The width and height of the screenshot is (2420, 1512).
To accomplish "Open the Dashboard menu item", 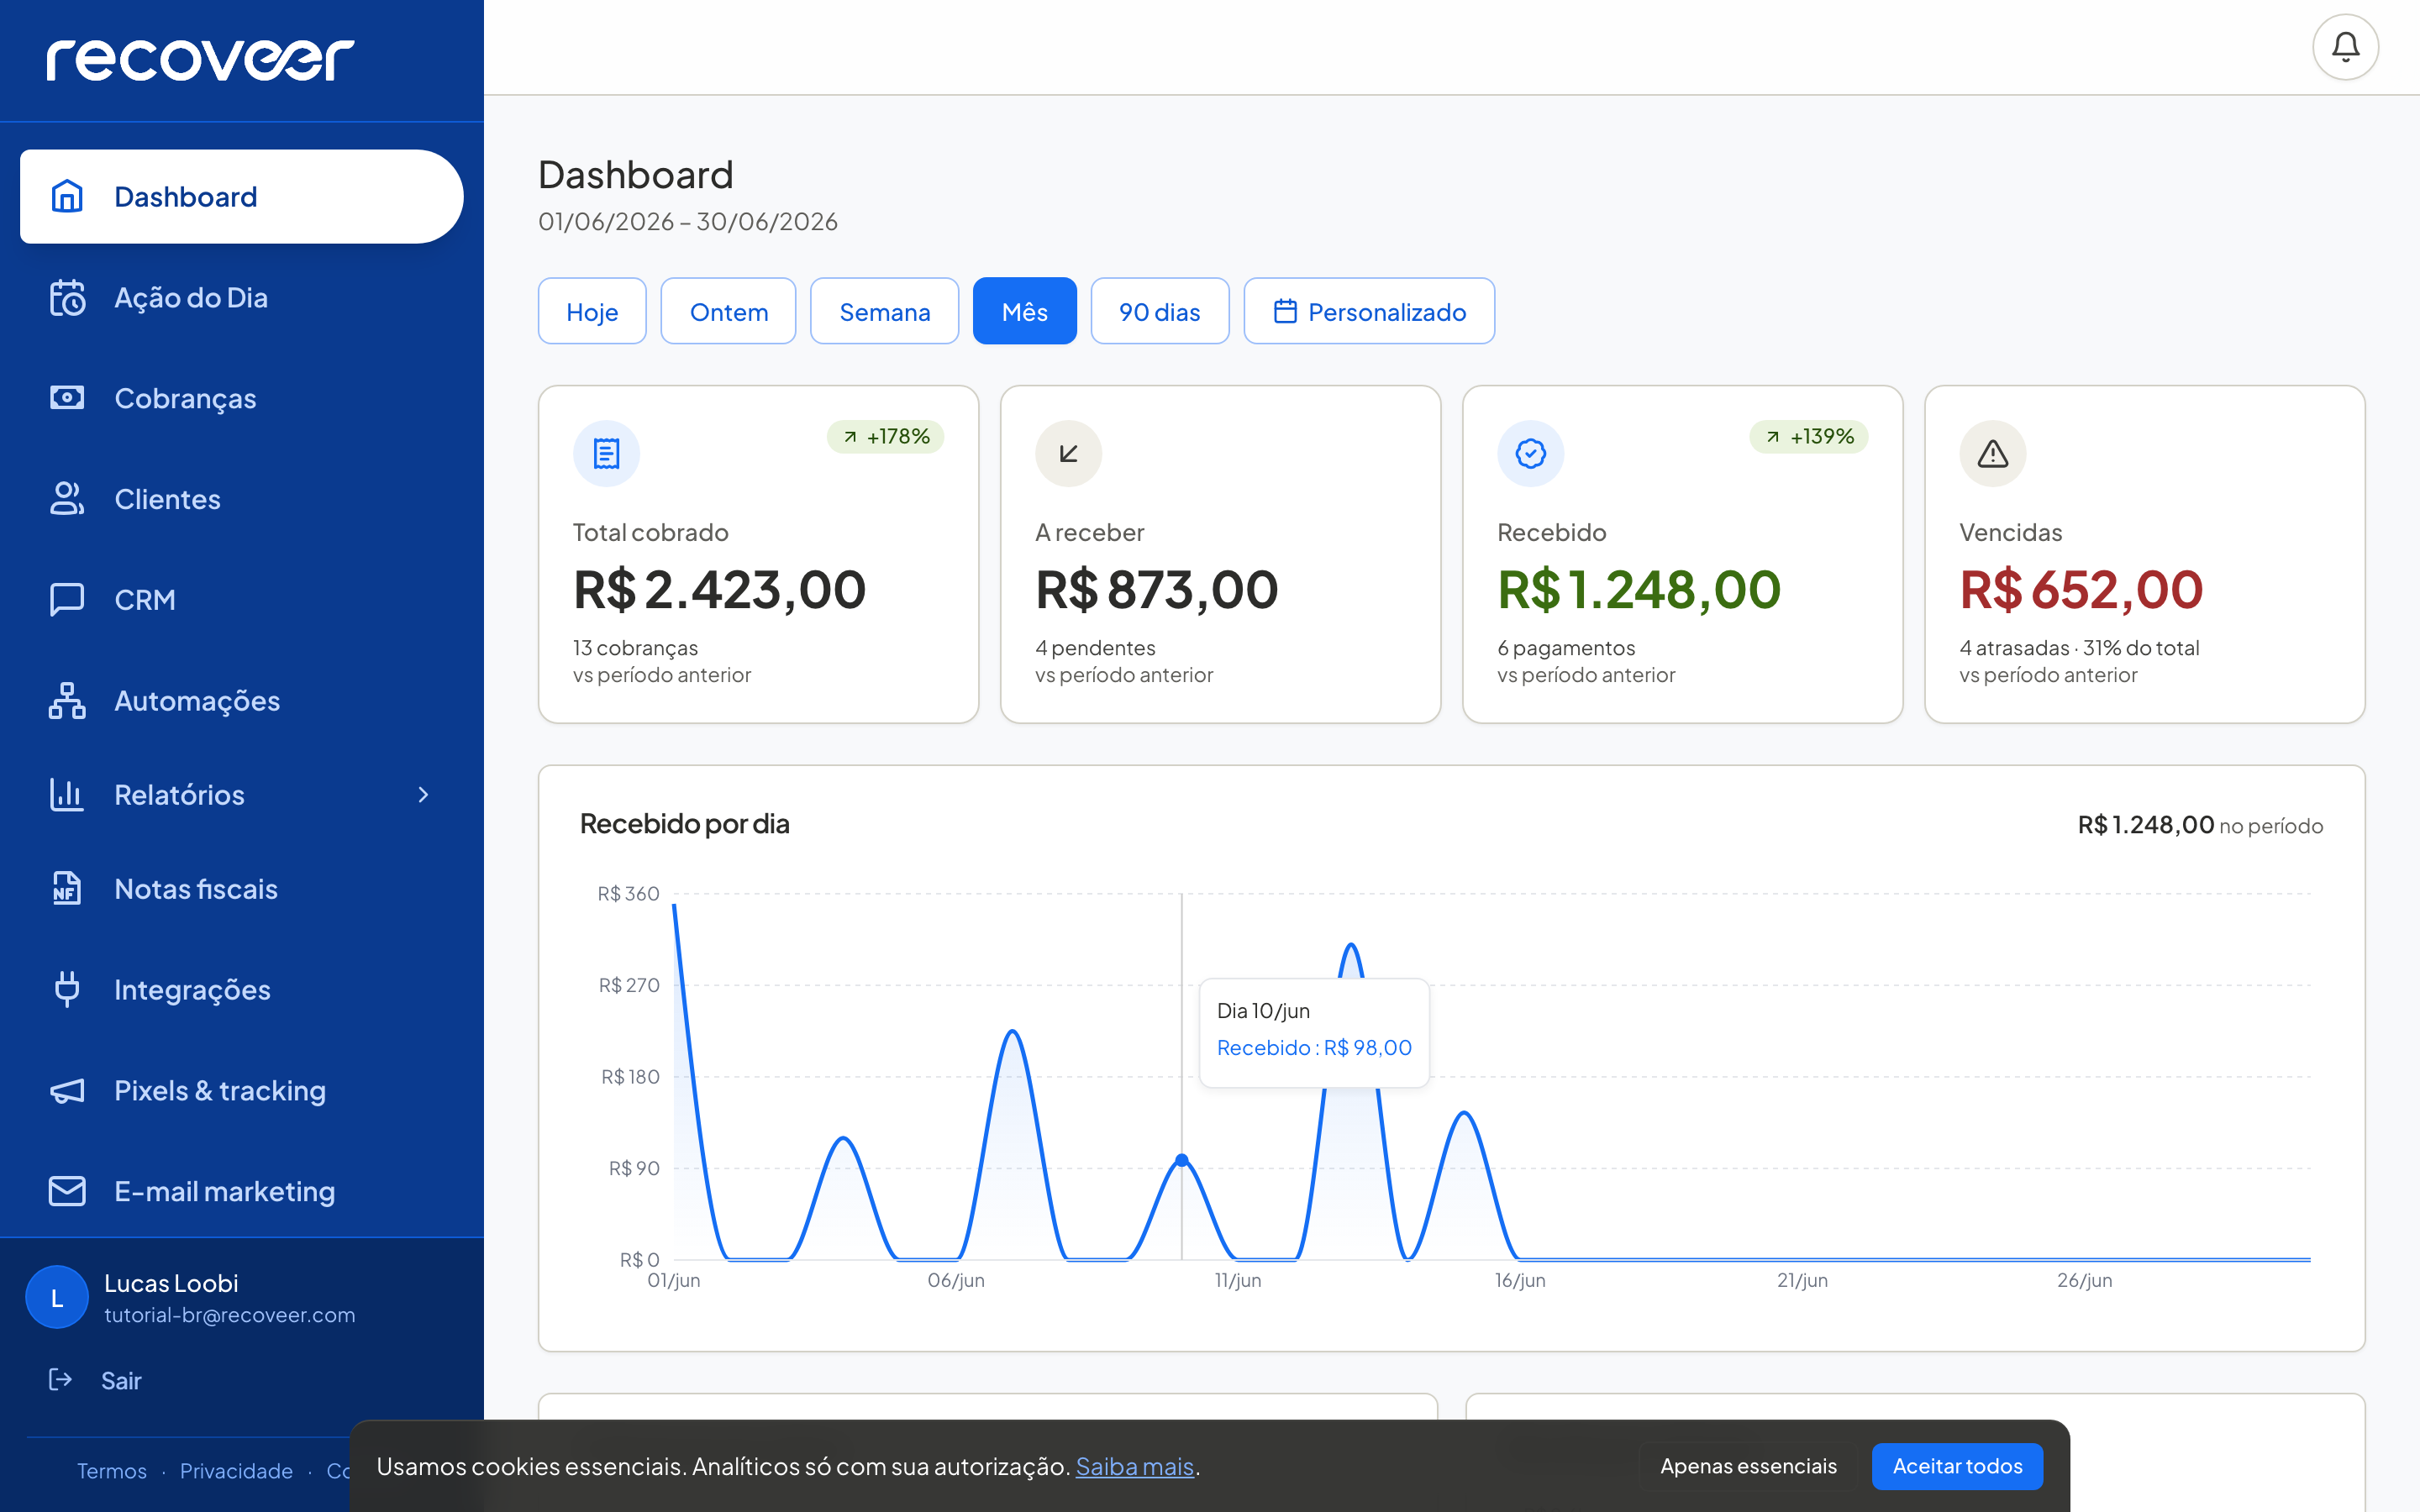I will [241, 196].
